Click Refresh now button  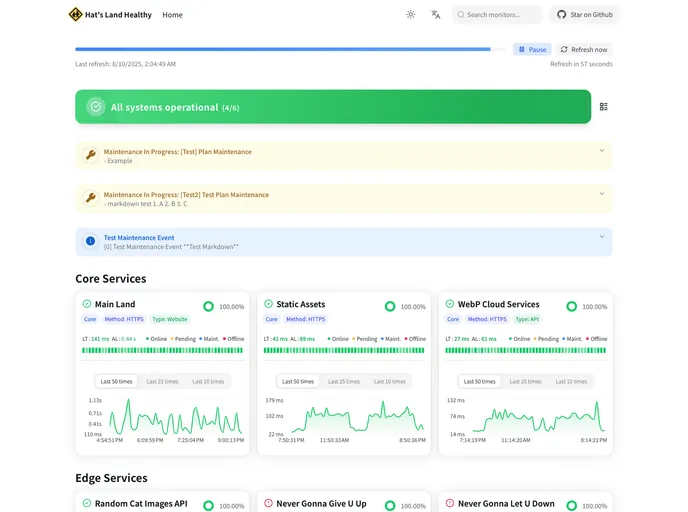(584, 50)
